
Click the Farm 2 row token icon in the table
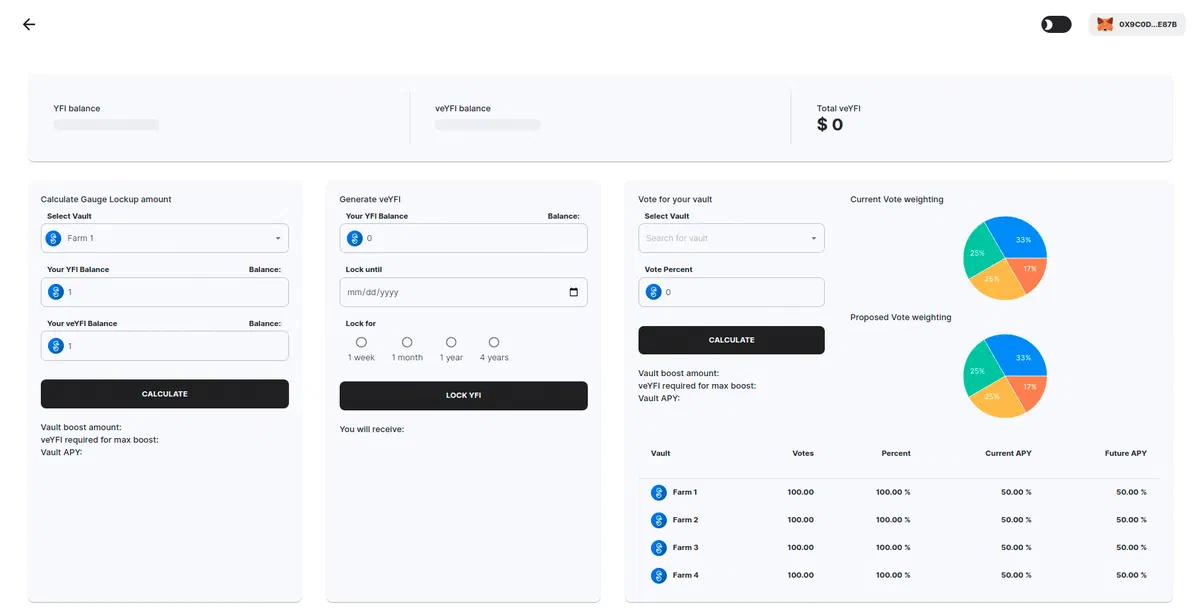coord(659,520)
